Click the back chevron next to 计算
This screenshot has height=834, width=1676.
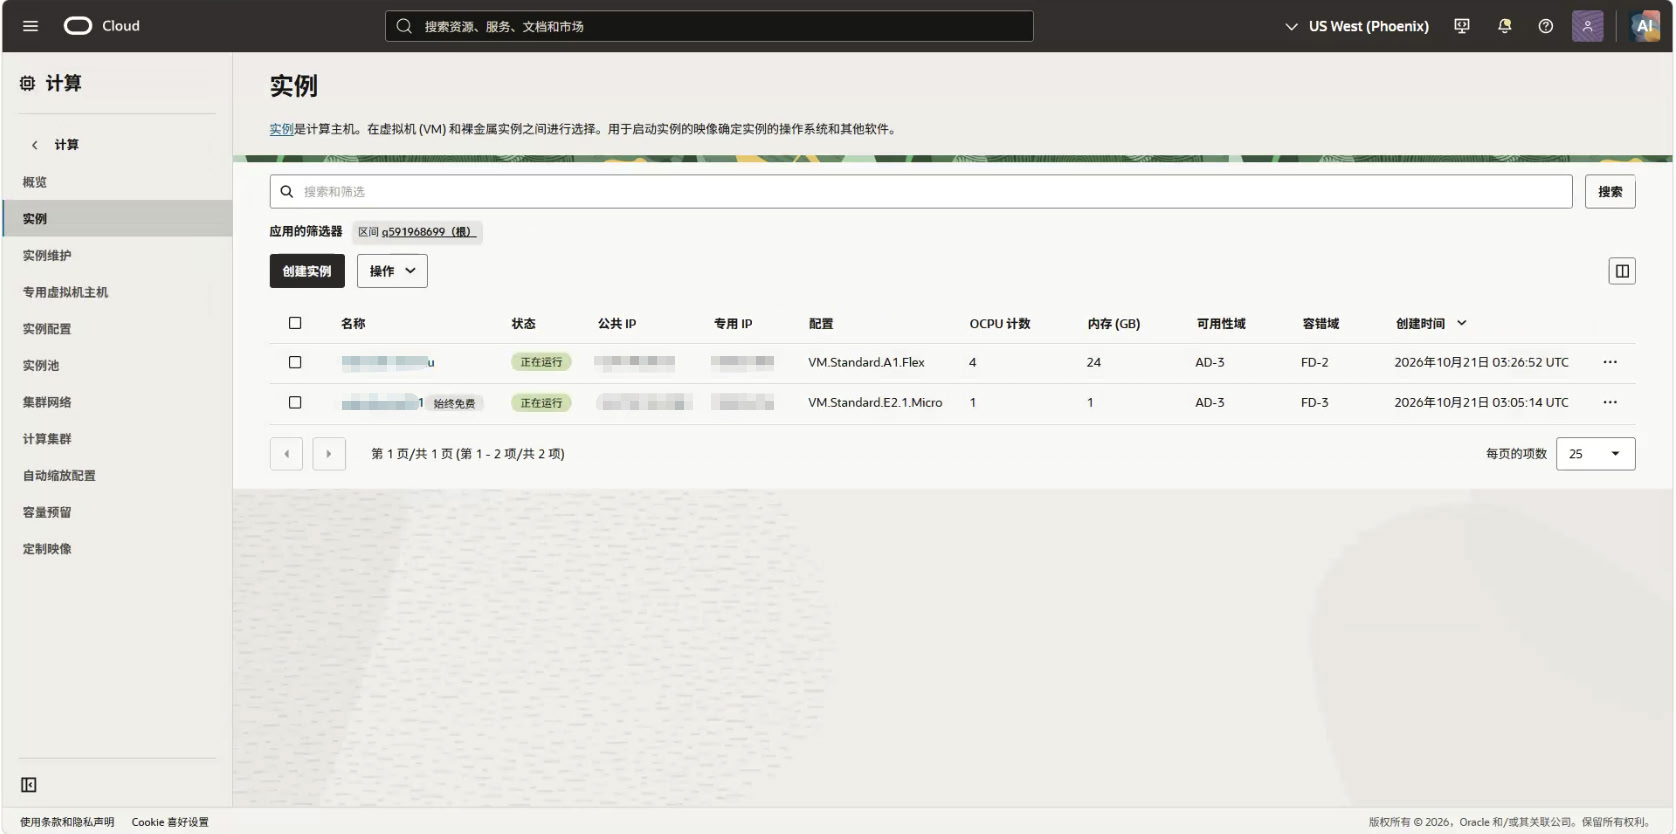tap(35, 145)
